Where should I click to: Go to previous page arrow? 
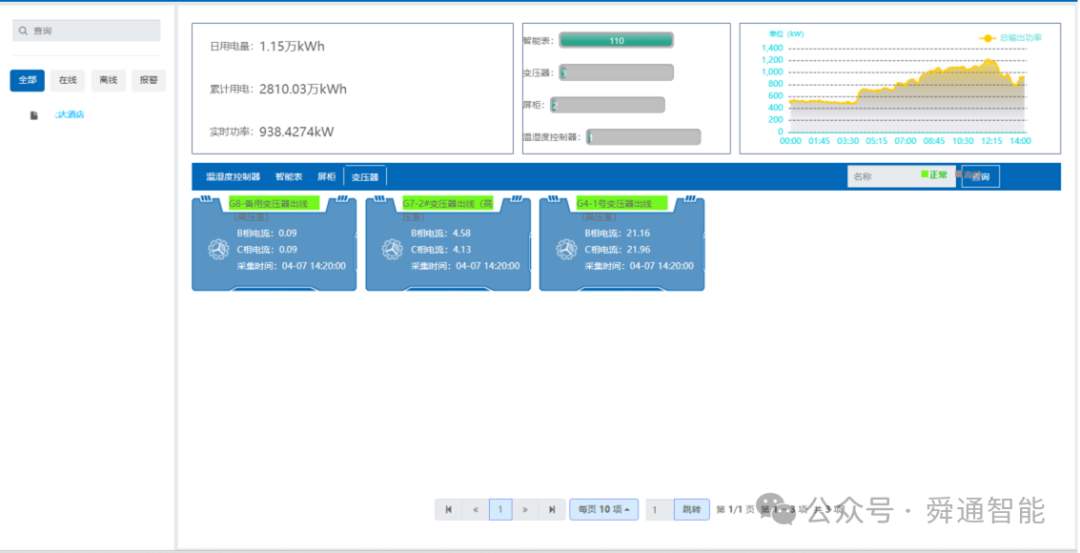(x=475, y=510)
